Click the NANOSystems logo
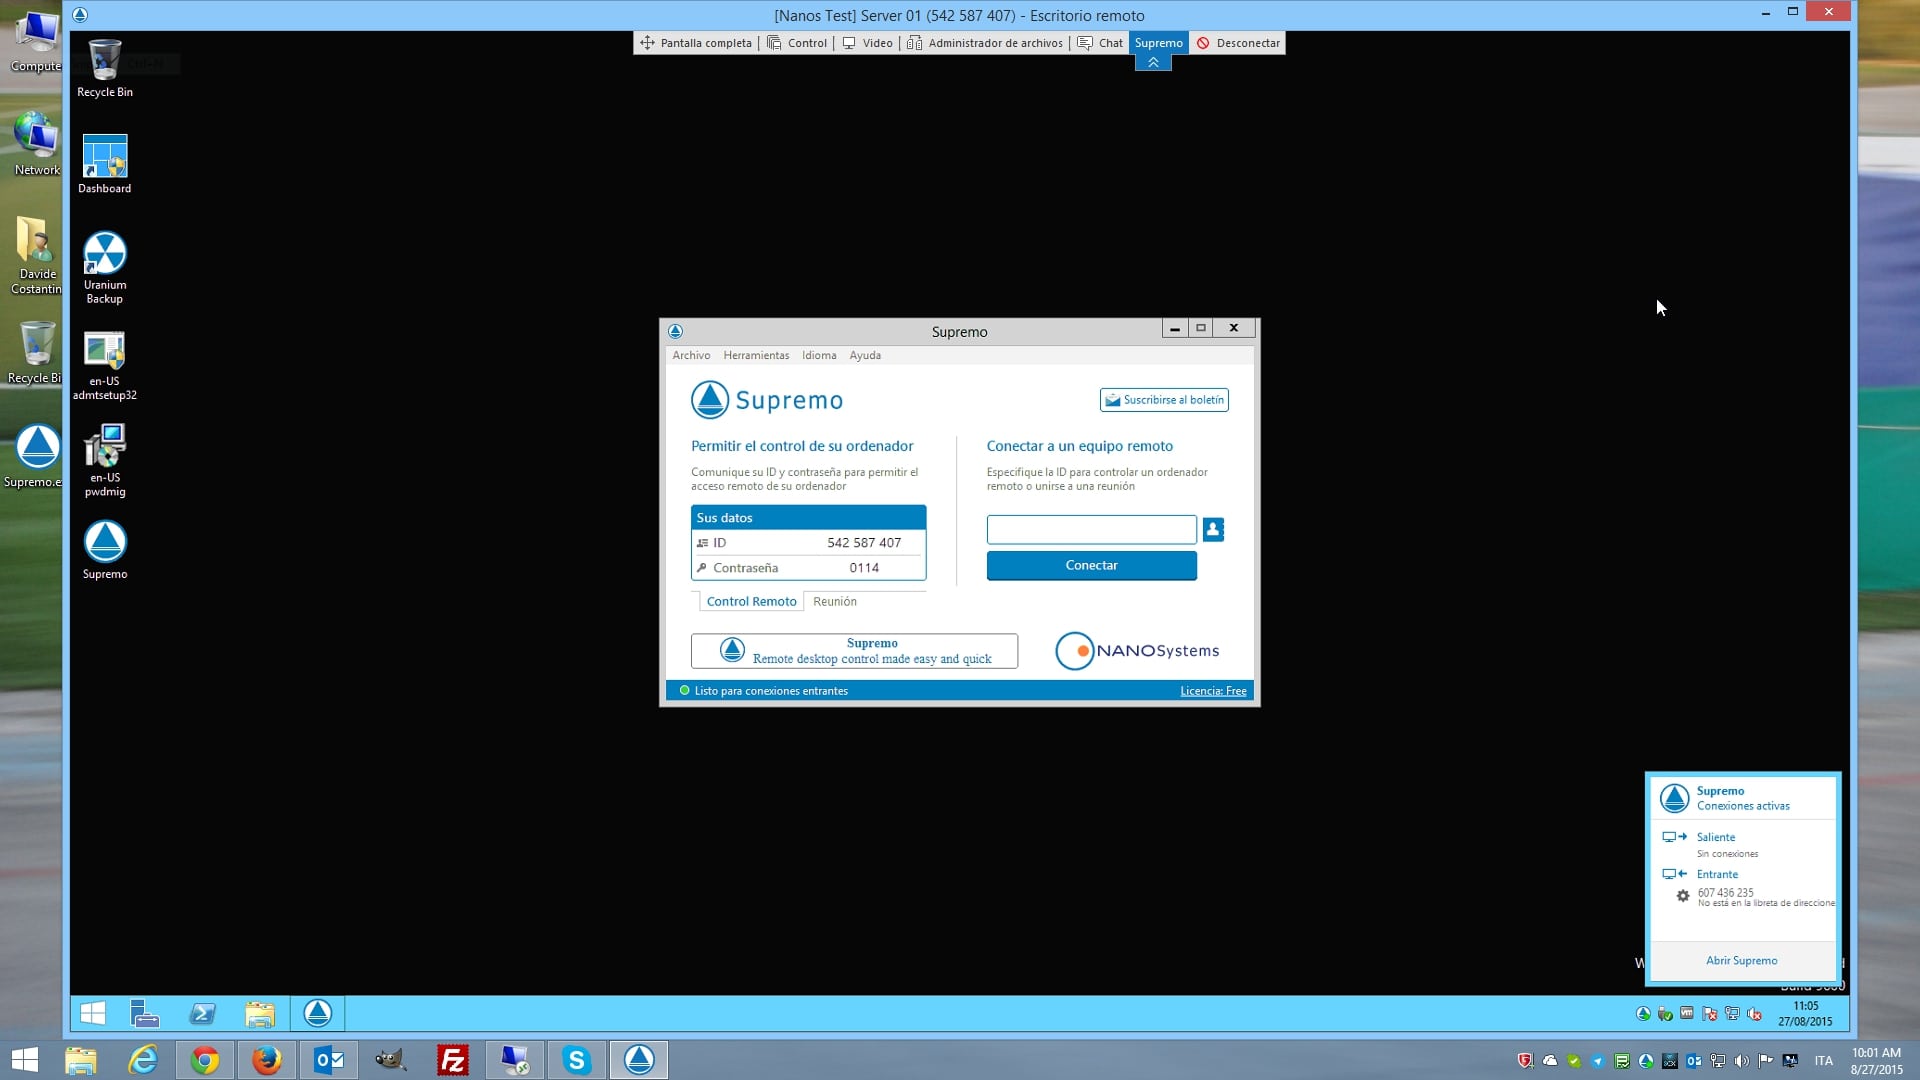Image resolution: width=1920 pixels, height=1080 pixels. tap(1137, 651)
